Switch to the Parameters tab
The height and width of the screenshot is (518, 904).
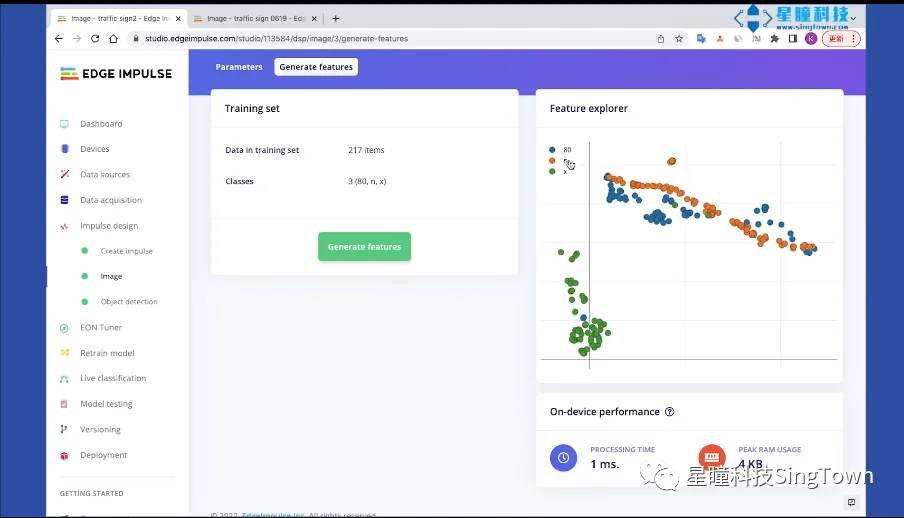point(239,67)
